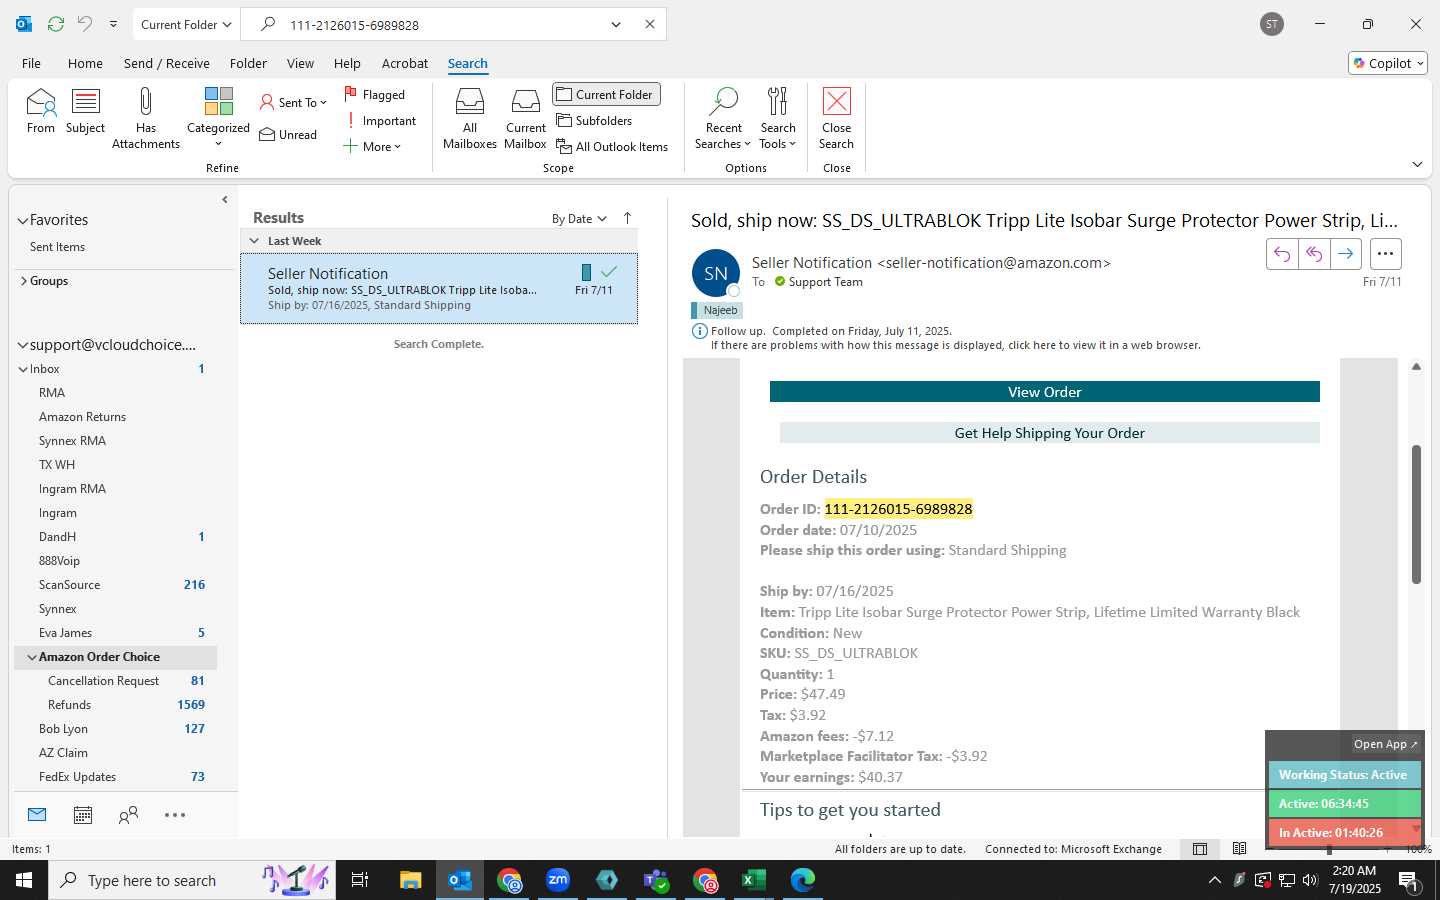
Task: Click the Undo arrow in title bar
Action: click(85, 24)
